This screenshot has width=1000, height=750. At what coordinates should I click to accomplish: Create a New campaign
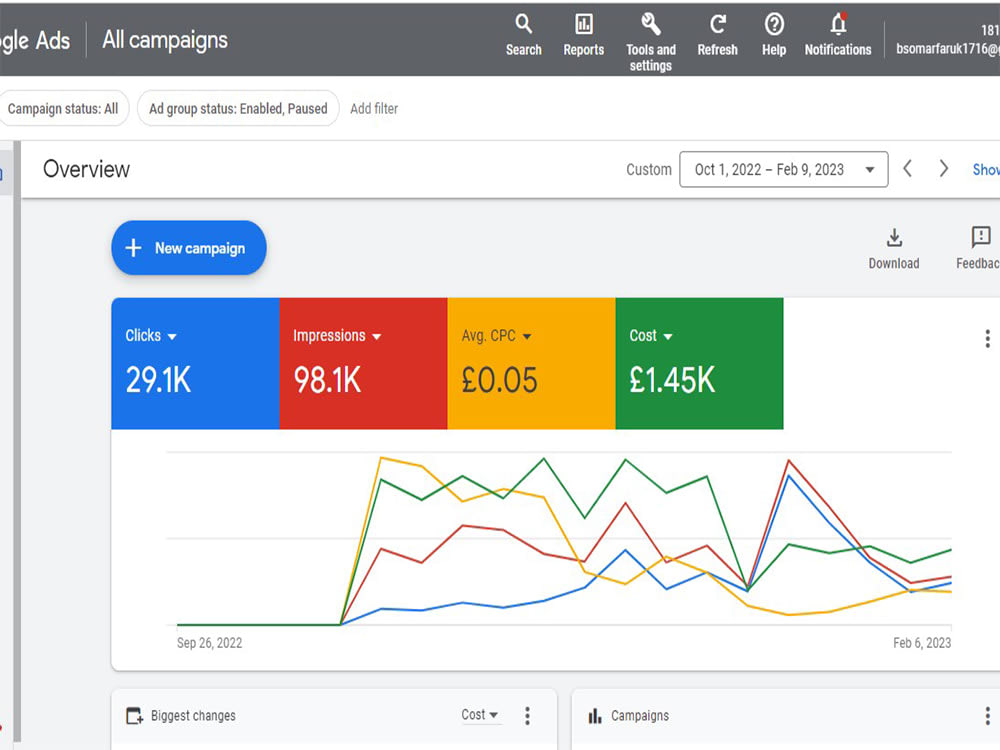189,248
